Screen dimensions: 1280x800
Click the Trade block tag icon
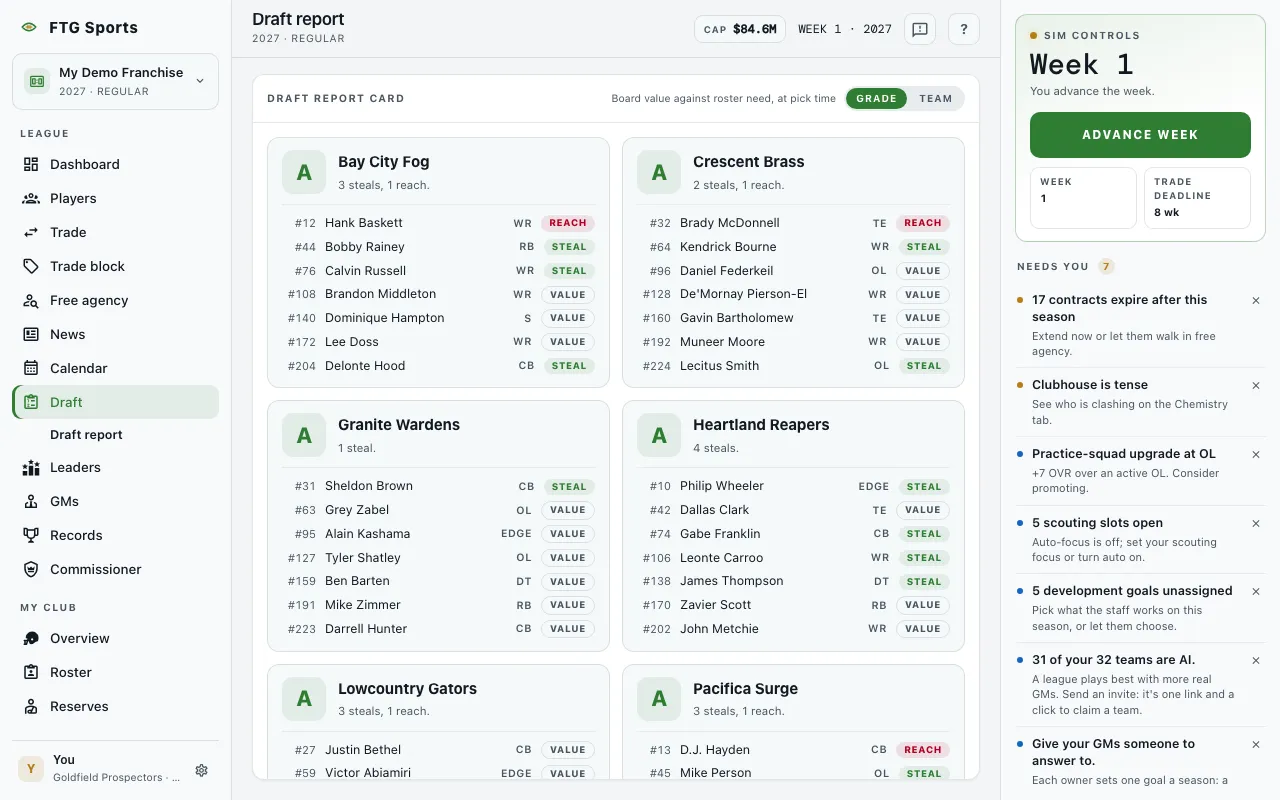[x=31, y=266]
